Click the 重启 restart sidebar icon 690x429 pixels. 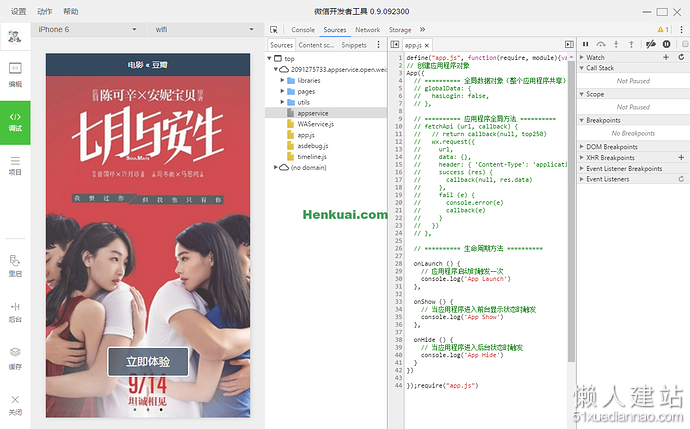[x=15, y=265]
